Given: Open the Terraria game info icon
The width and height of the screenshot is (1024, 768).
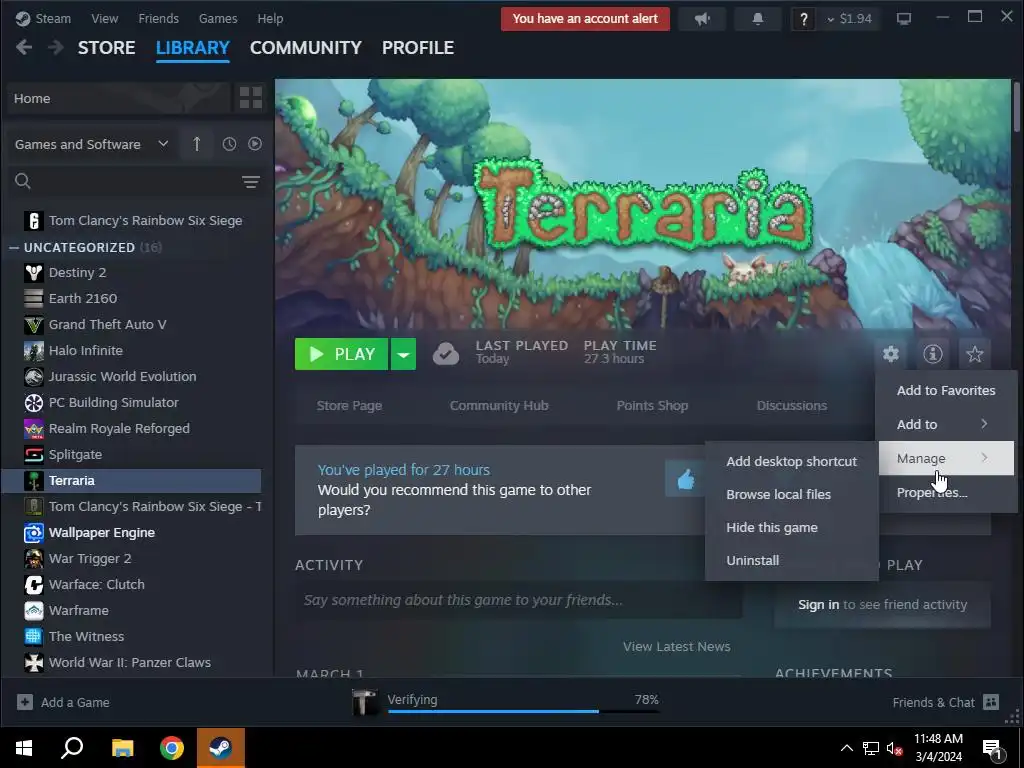Looking at the screenshot, I should pyautogui.click(x=933, y=354).
